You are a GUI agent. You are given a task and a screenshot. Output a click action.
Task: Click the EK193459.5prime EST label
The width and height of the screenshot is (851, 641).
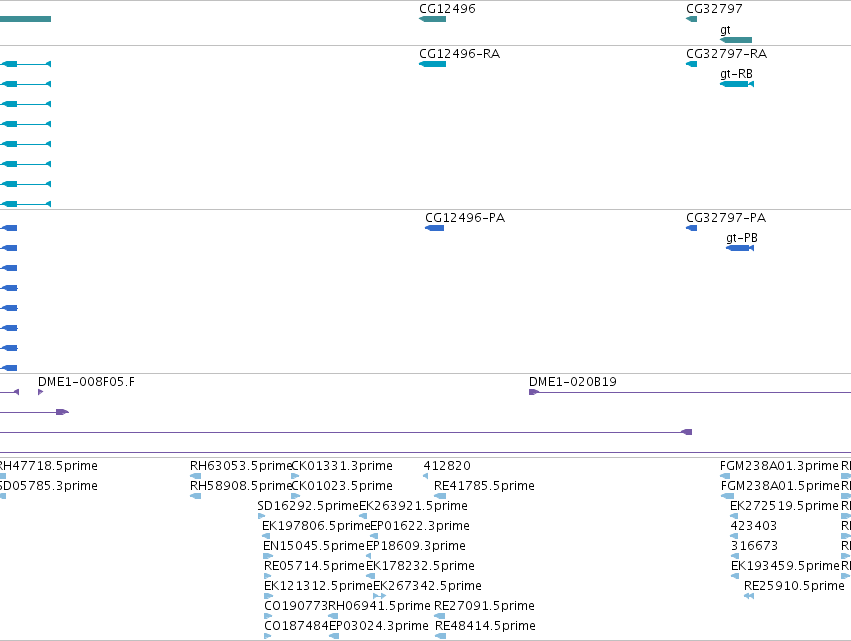click(x=785, y=566)
